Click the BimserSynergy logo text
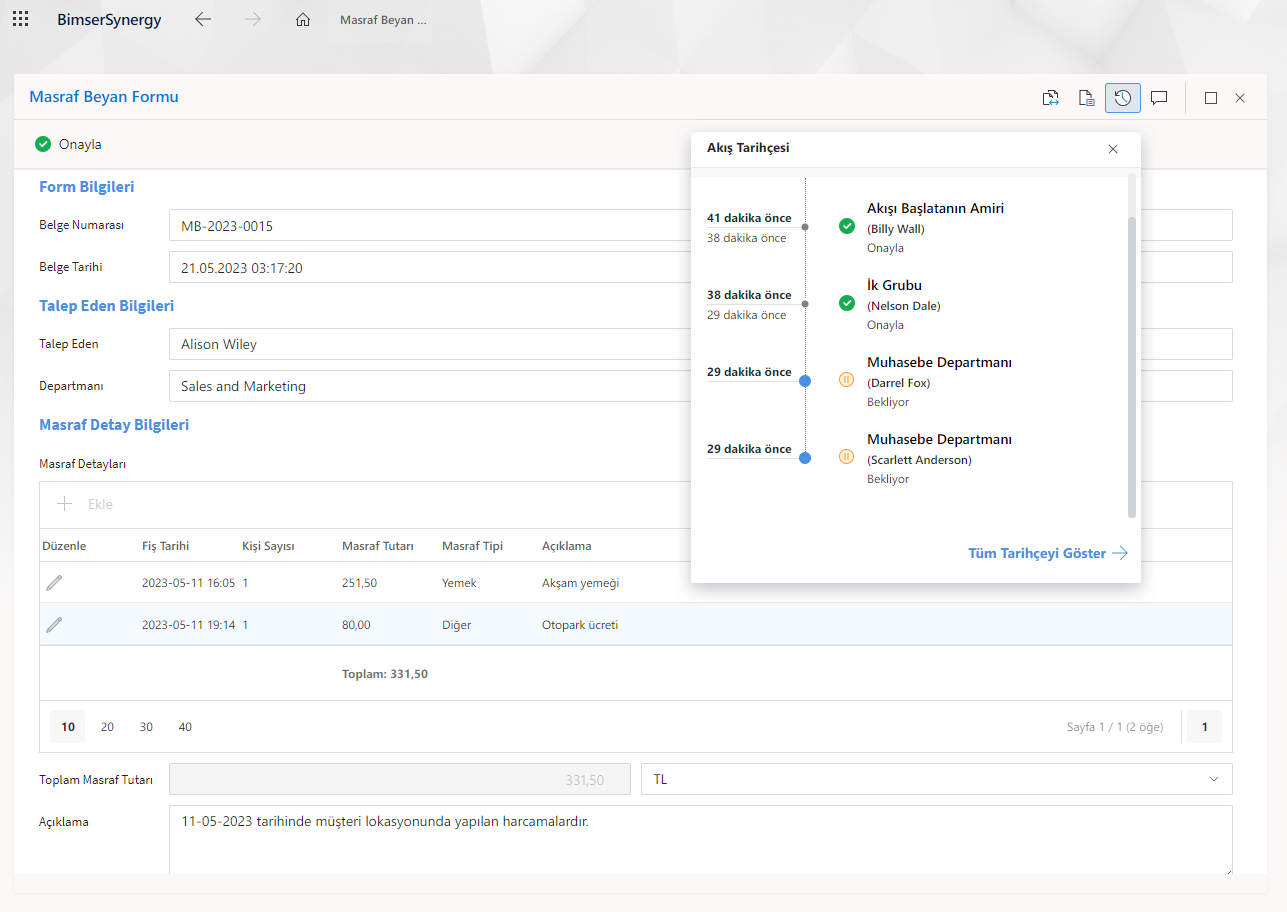Viewport: 1287px width, 912px height. [109, 19]
